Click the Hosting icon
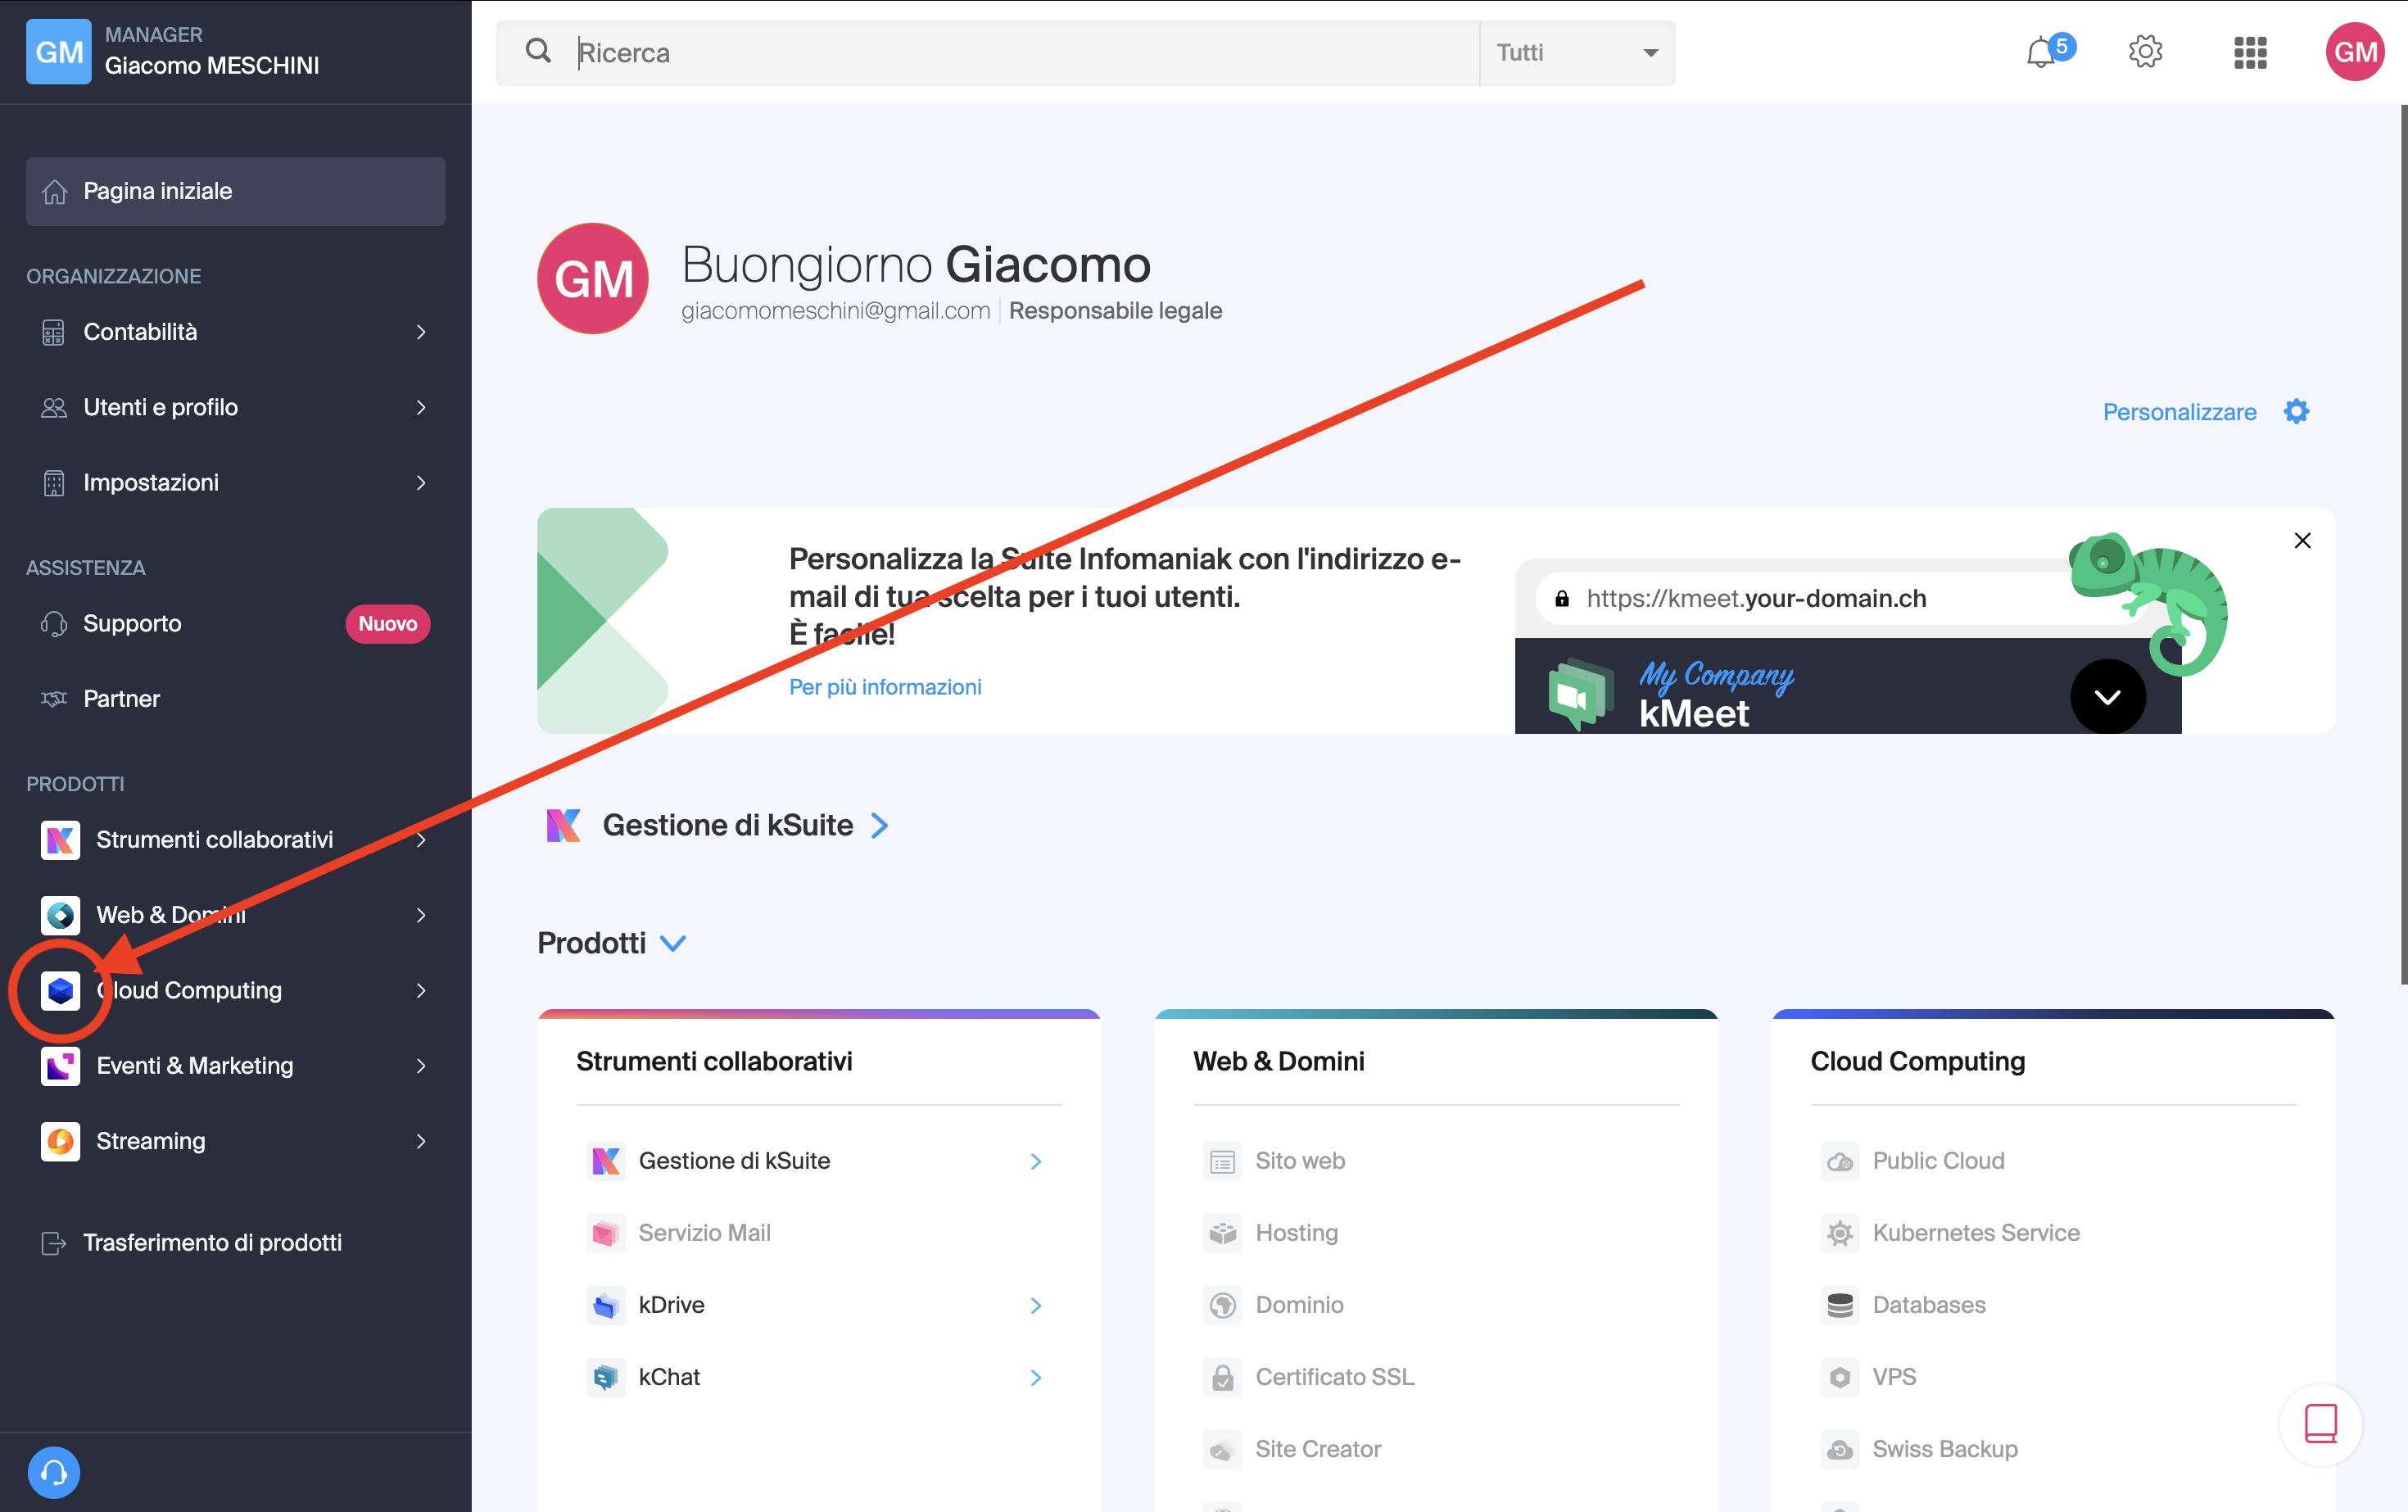2408x1512 pixels. click(x=1222, y=1233)
